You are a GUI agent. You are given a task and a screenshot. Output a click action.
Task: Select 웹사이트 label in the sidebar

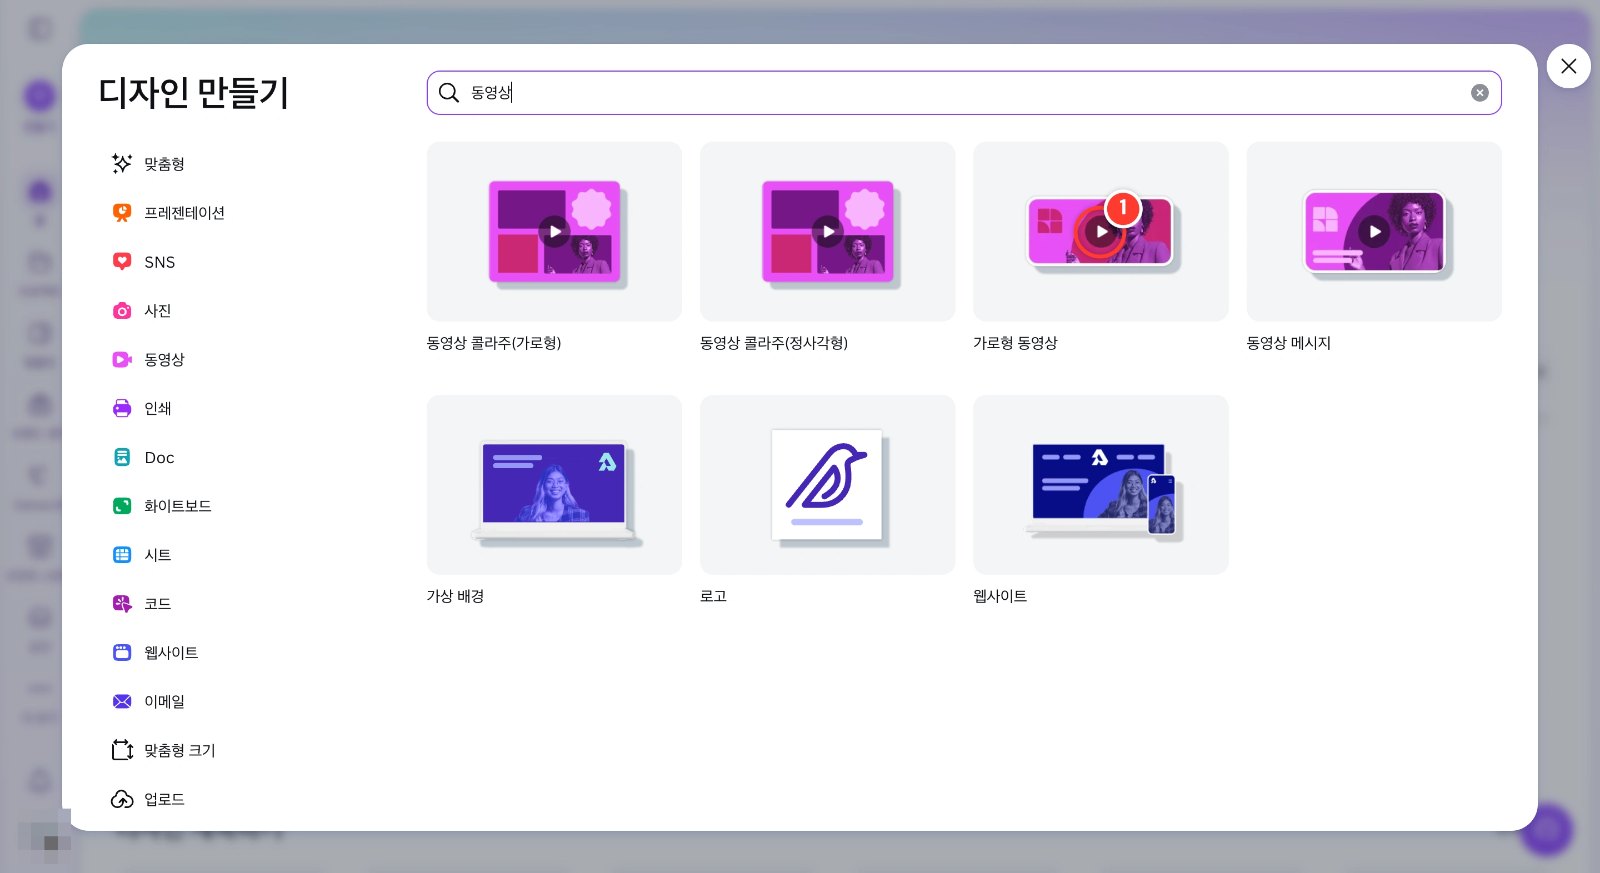(x=171, y=652)
